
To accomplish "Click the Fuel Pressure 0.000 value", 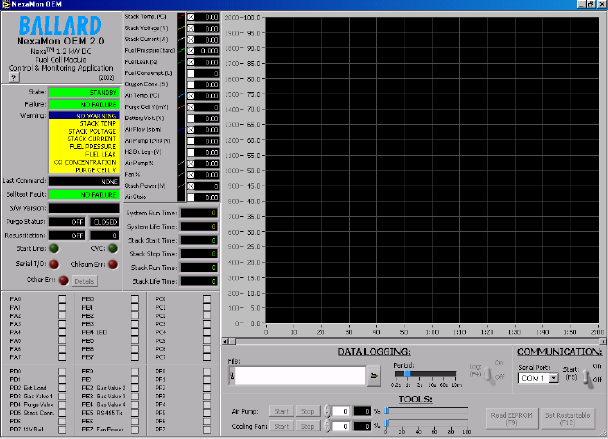I will tap(207, 51).
